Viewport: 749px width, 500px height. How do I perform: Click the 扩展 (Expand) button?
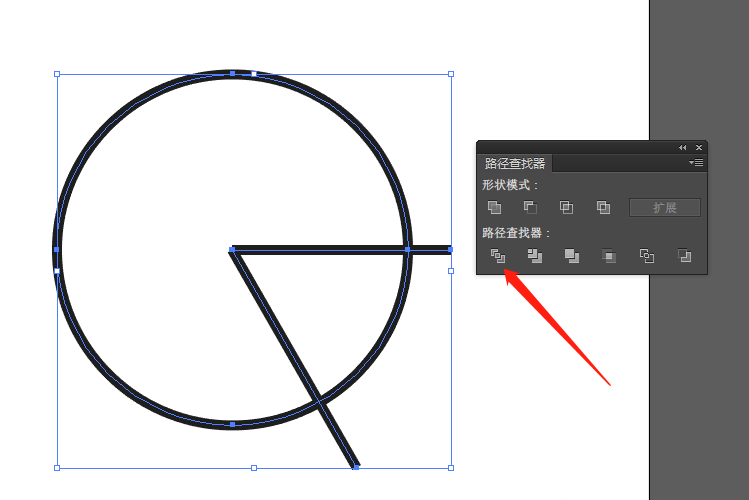(x=665, y=208)
